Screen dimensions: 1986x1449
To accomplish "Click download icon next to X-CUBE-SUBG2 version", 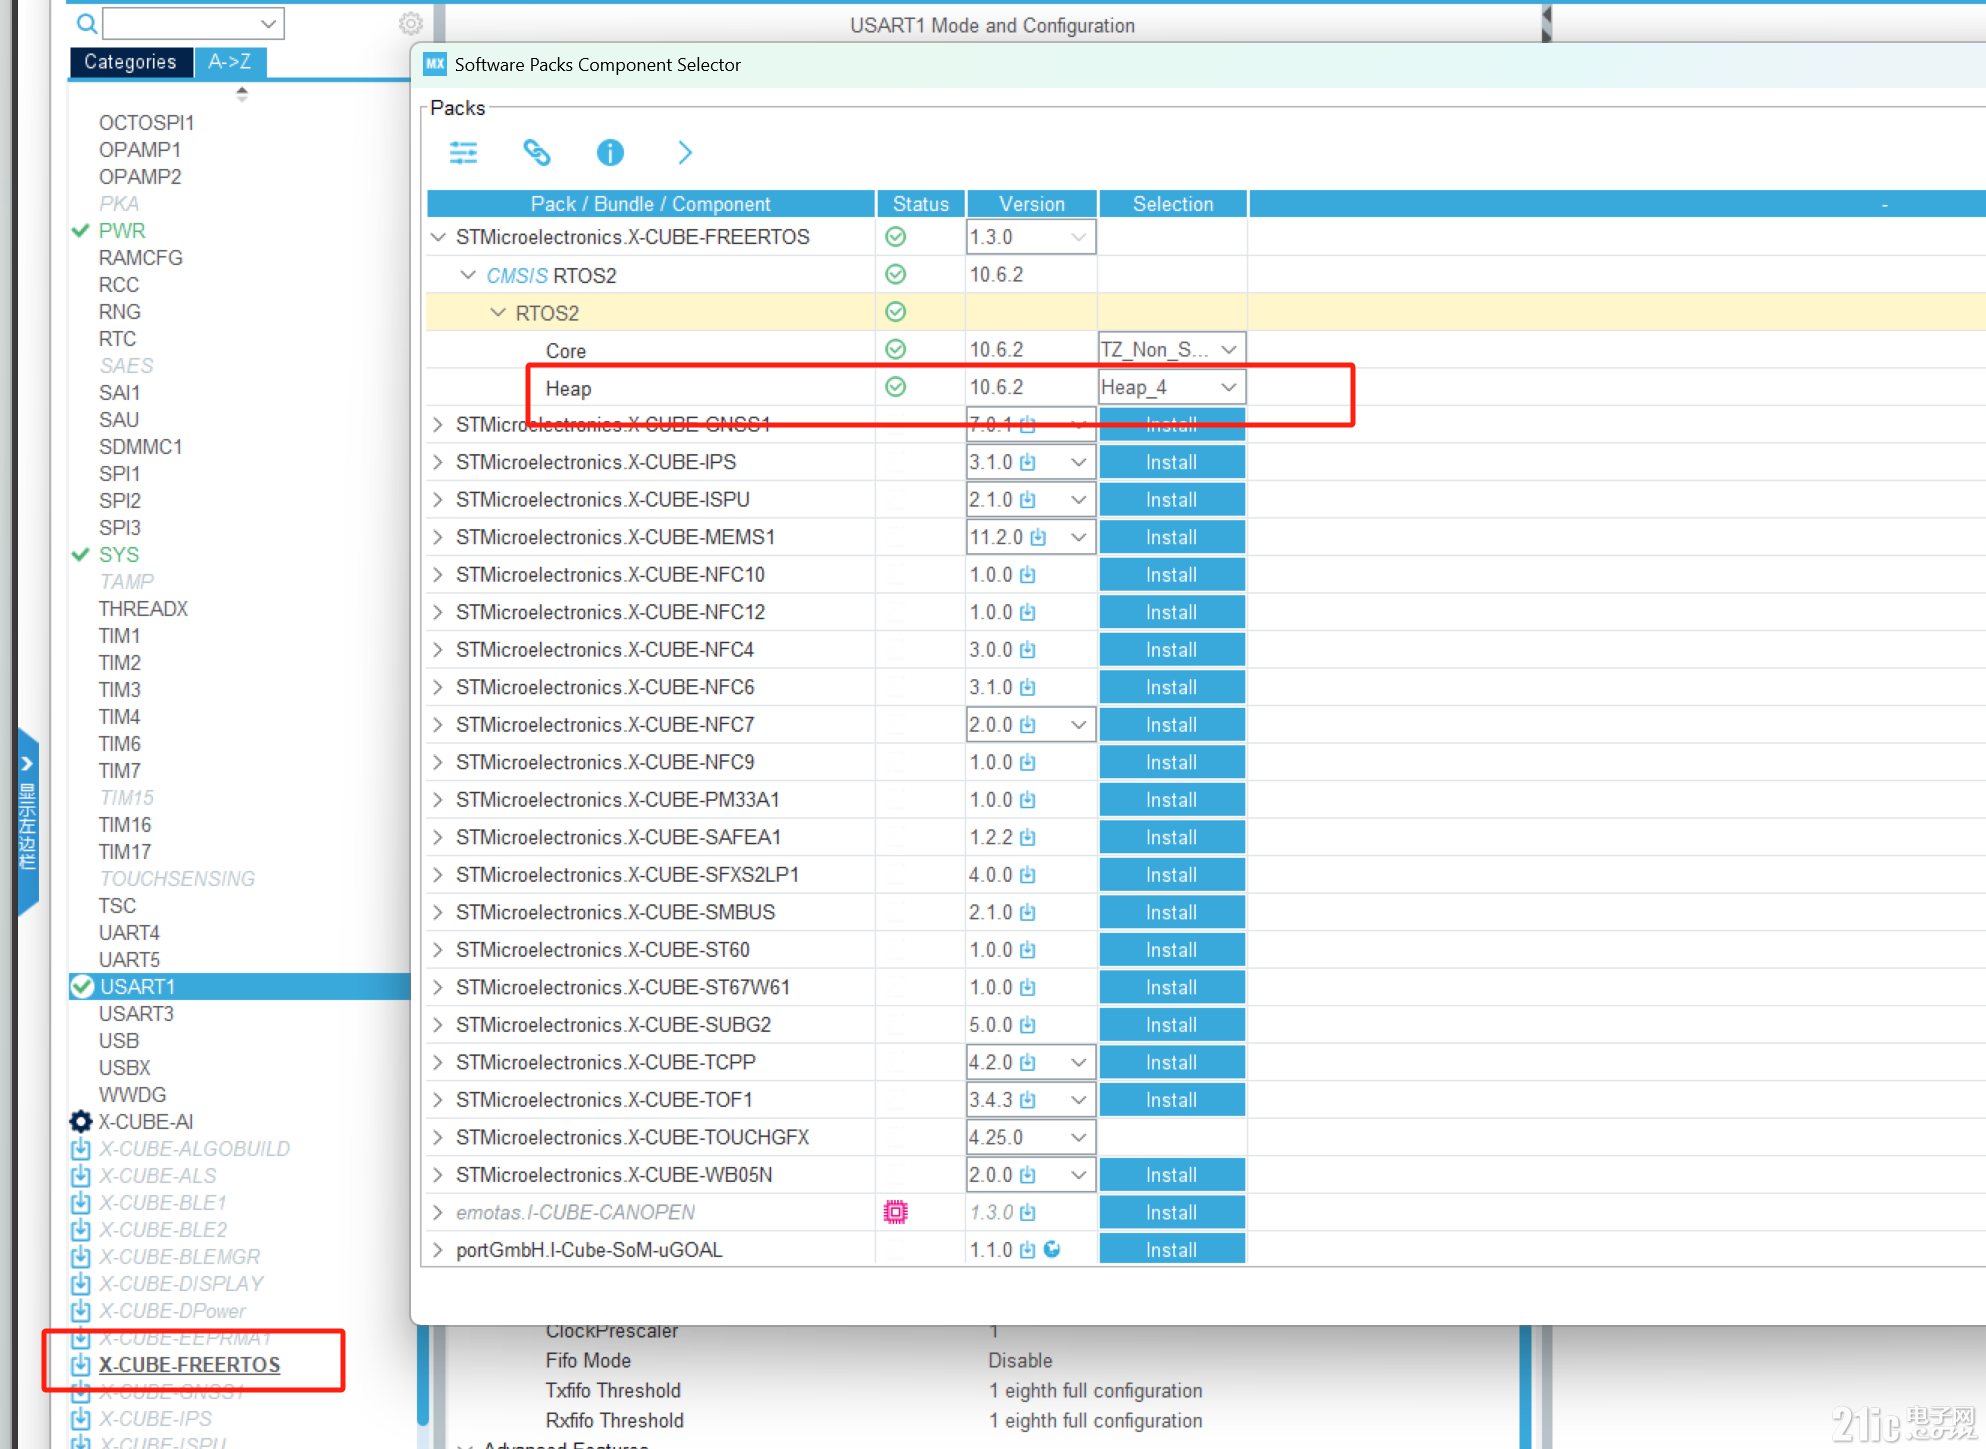I will pyautogui.click(x=1028, y=1025).
